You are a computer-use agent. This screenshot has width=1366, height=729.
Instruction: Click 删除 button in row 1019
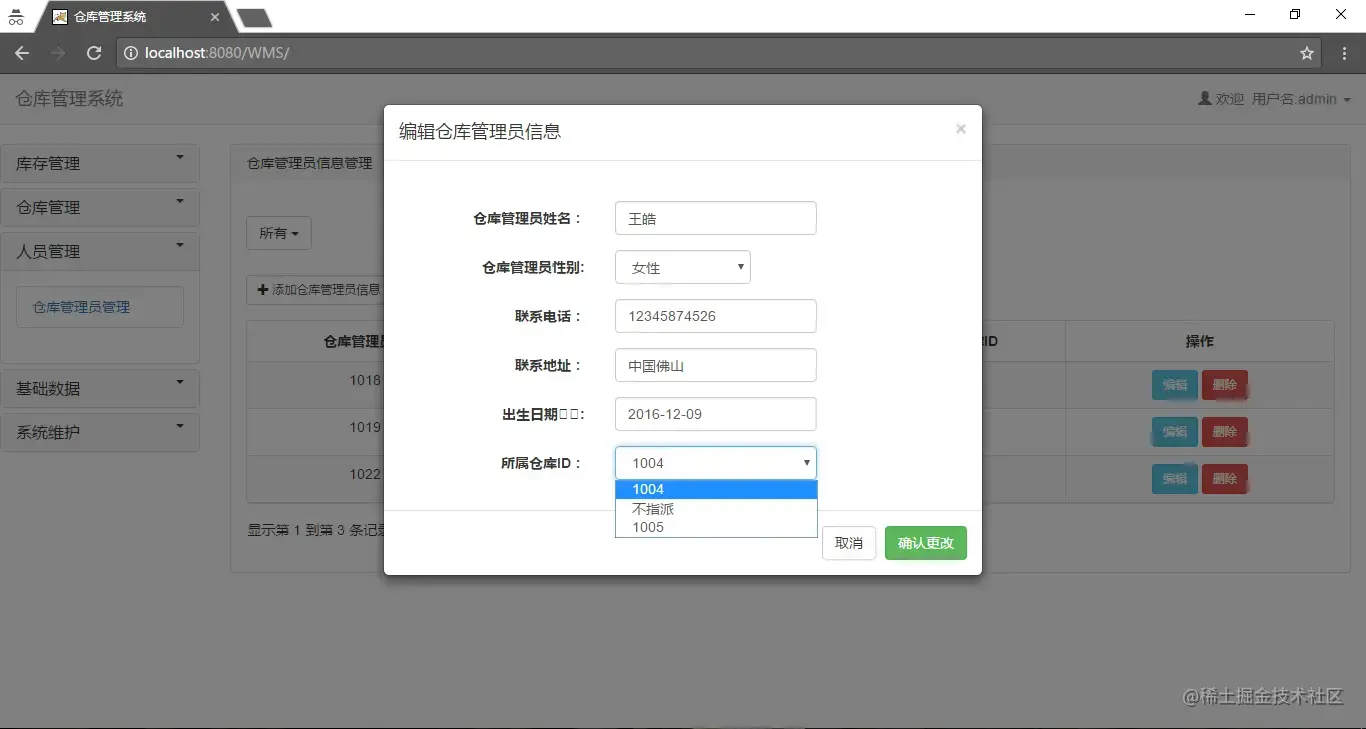[1225, 432]
